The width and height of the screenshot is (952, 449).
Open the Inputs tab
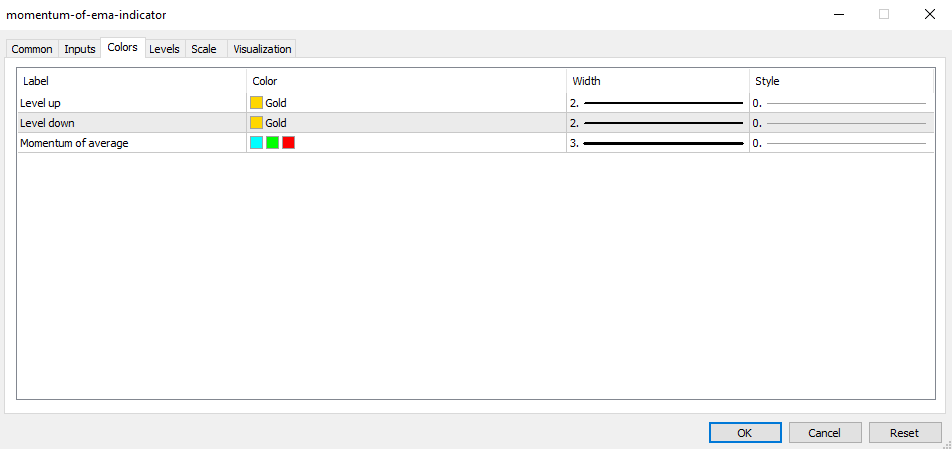pos(80,49)
